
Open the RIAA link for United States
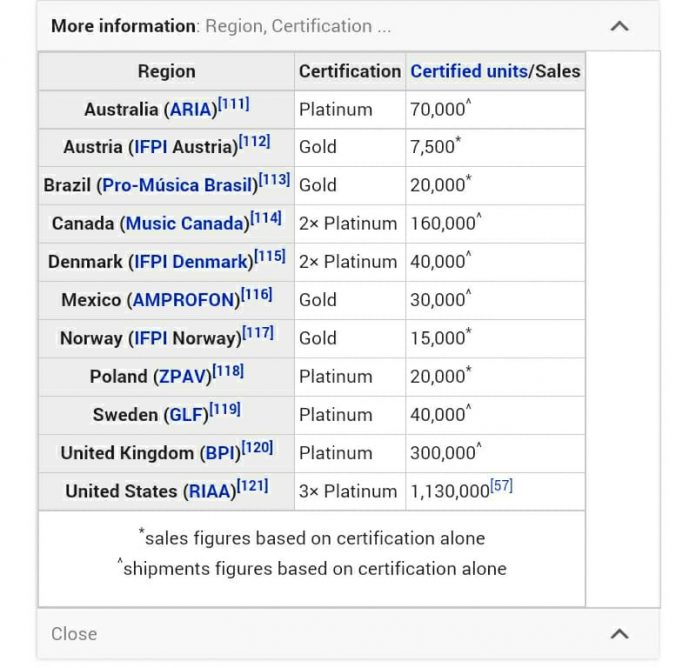[209, 492]
